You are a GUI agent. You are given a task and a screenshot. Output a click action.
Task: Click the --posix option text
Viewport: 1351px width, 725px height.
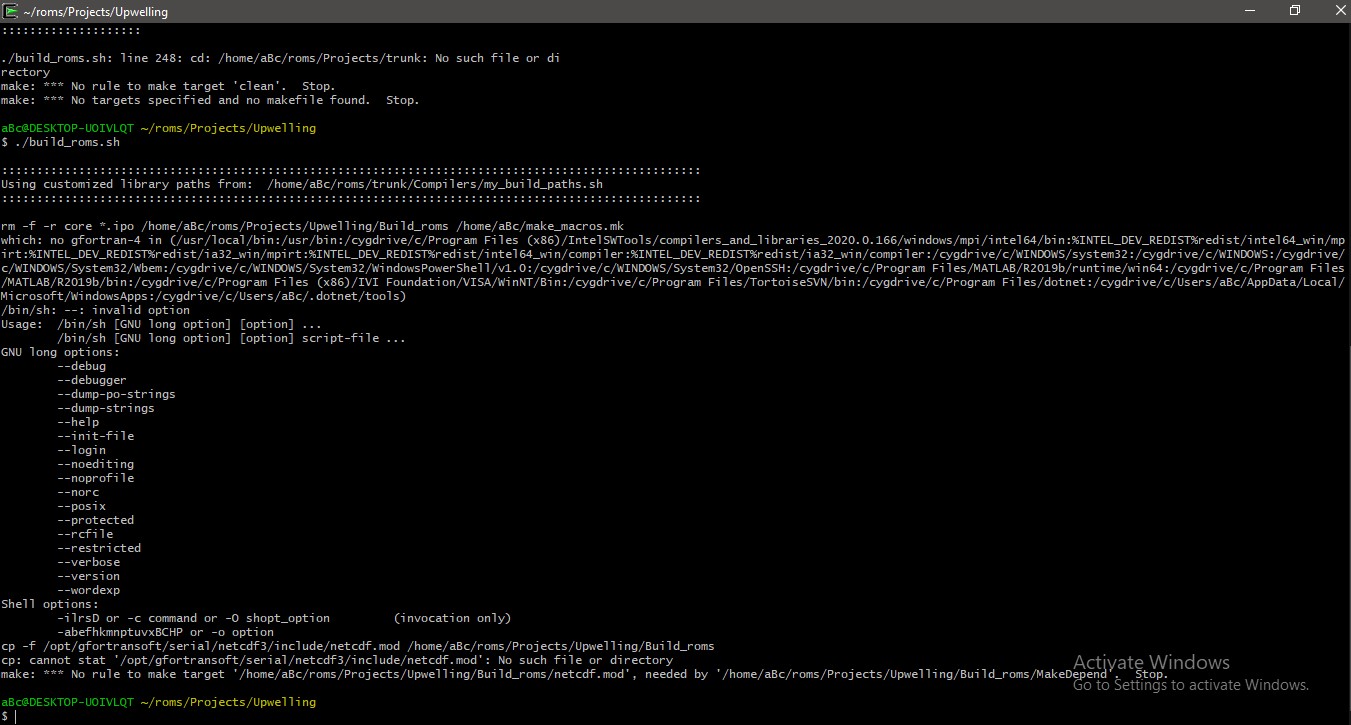tap(81, 506)
